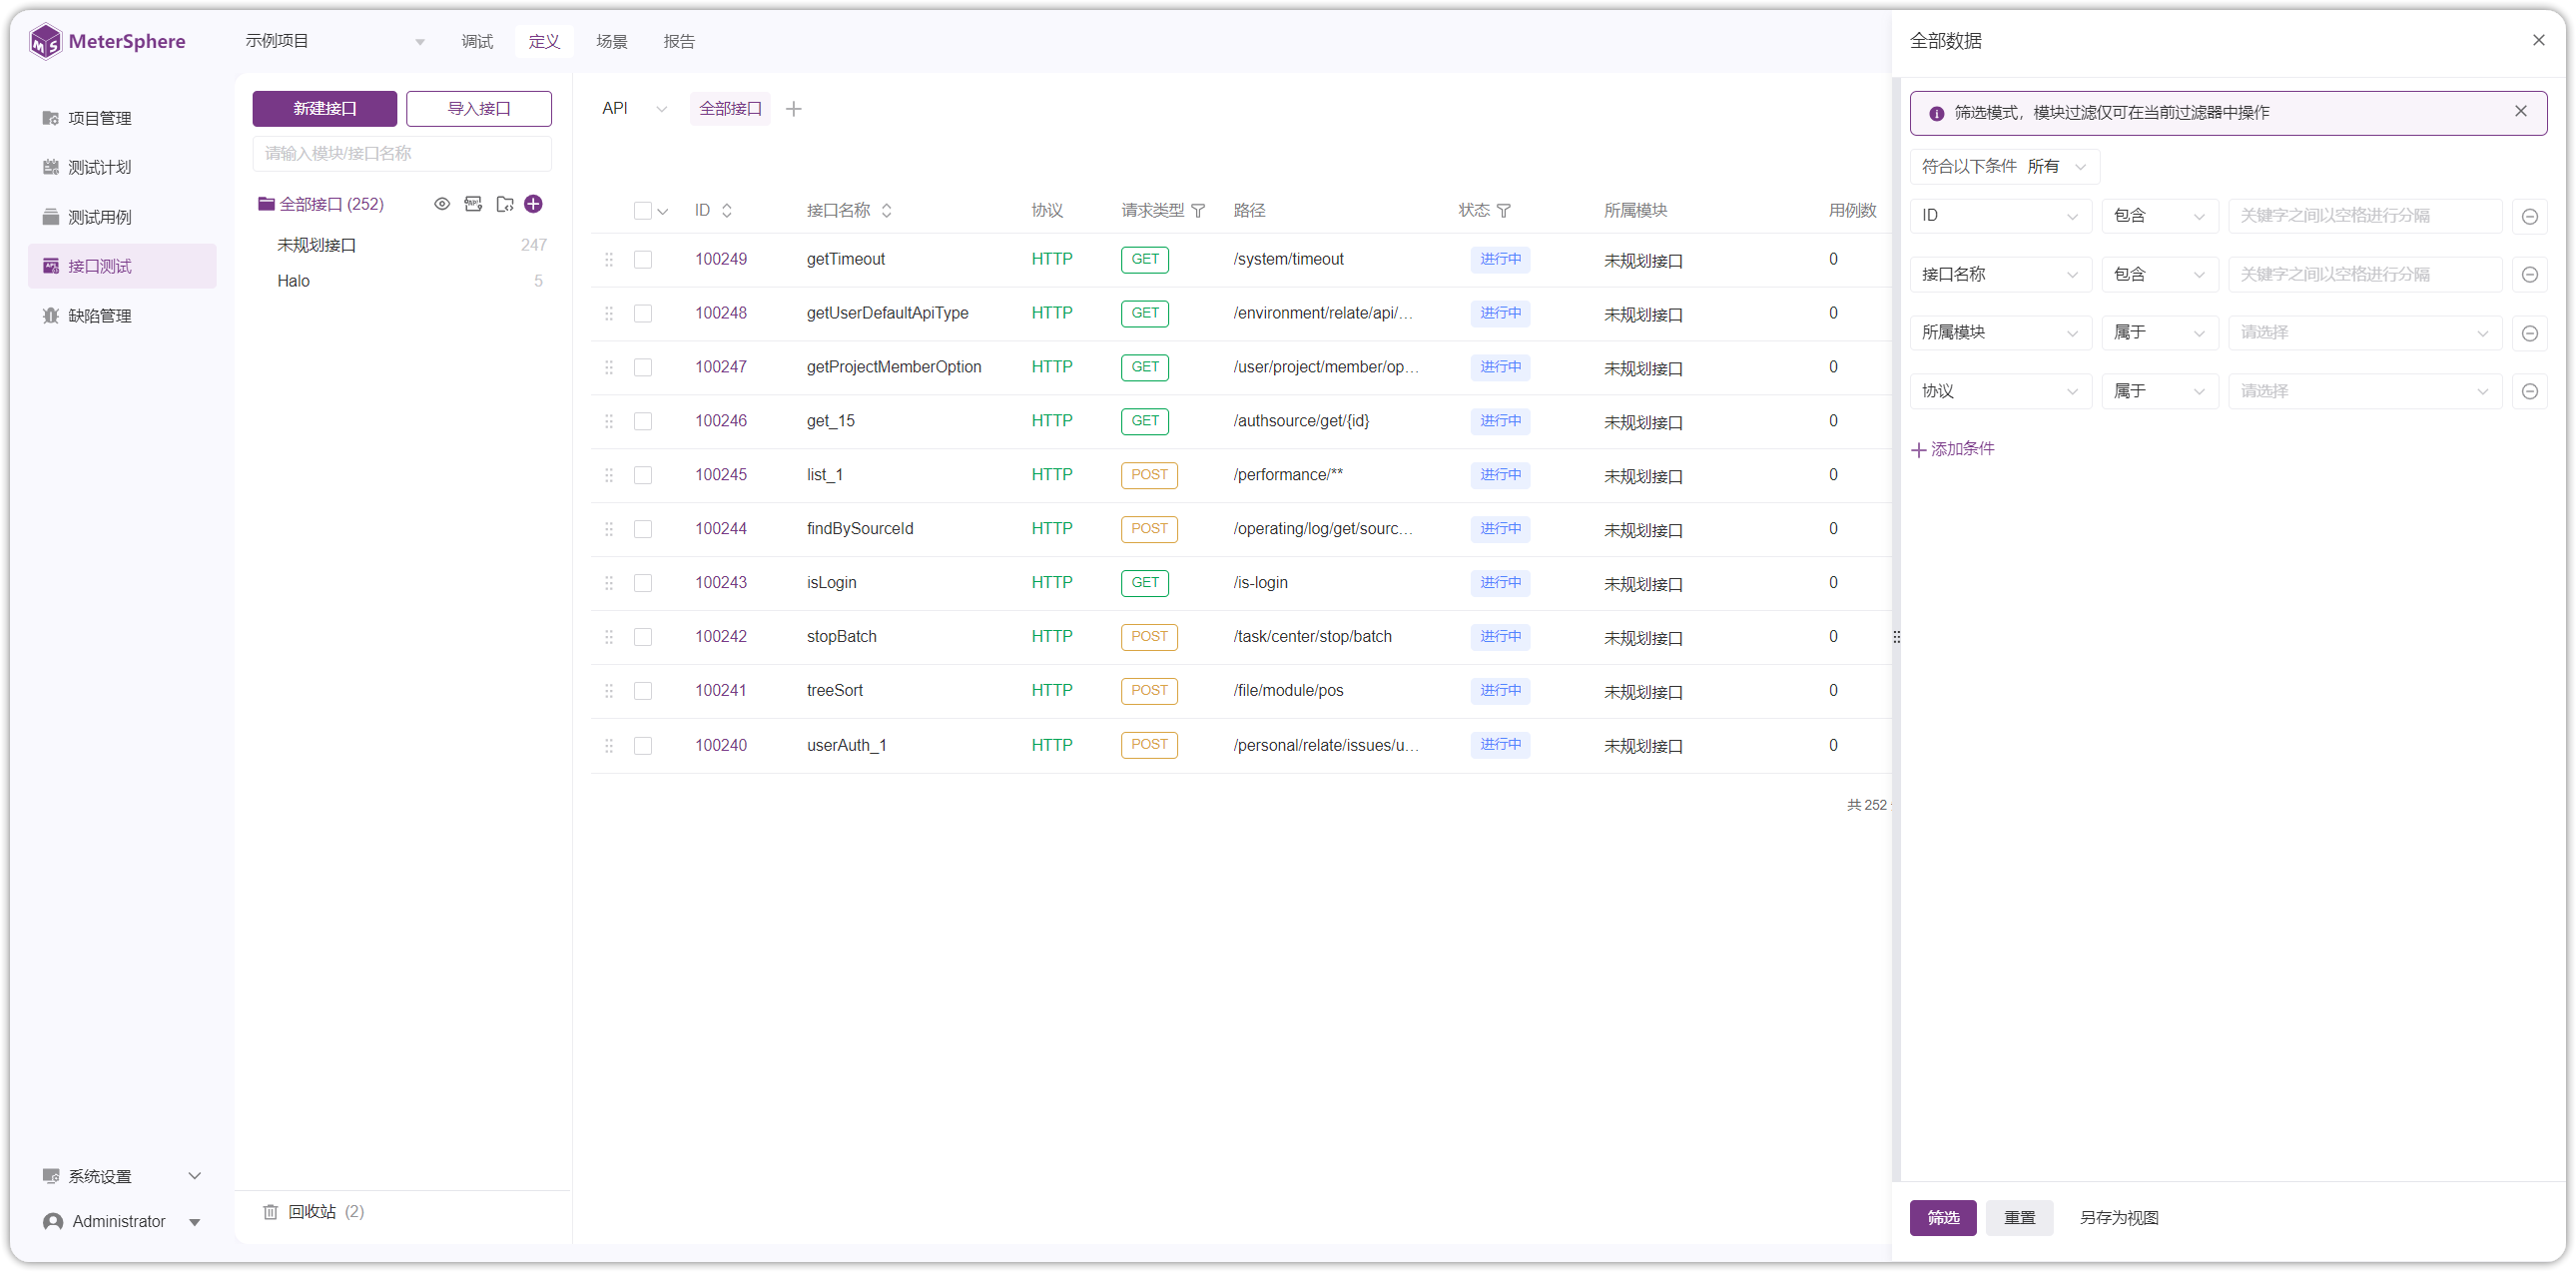
Task: Switch to the 调试 tab
Action: click(x=477, y=41)
